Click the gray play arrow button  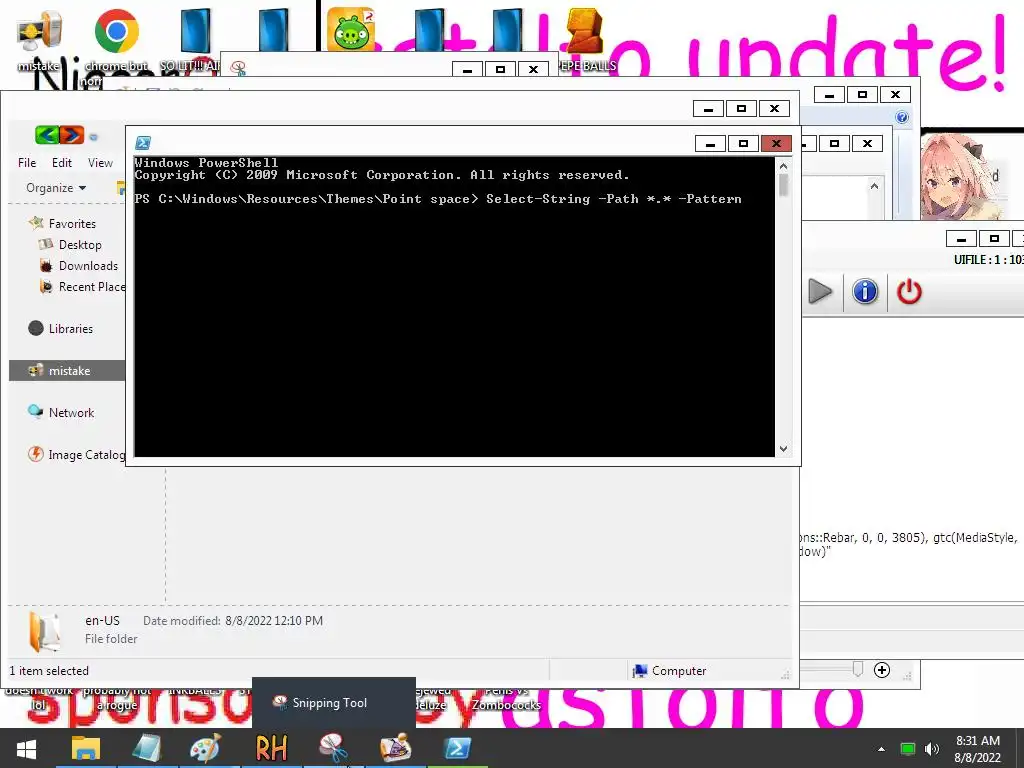click(820, 291)
